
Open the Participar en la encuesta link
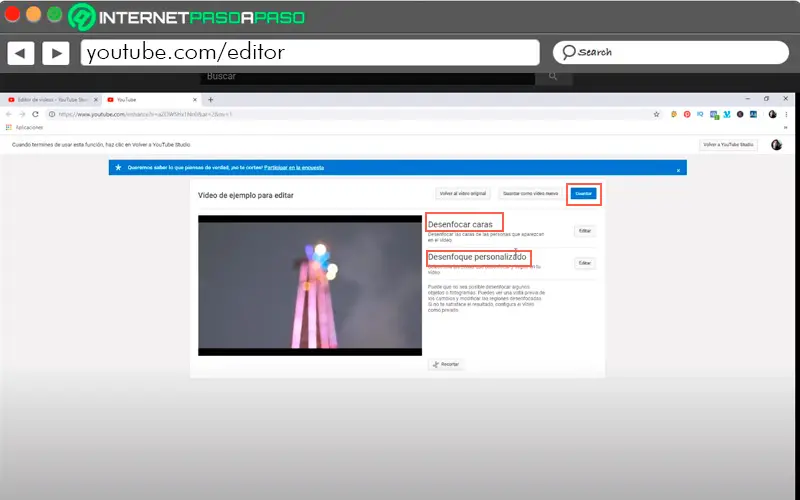(x=294, y=167)
